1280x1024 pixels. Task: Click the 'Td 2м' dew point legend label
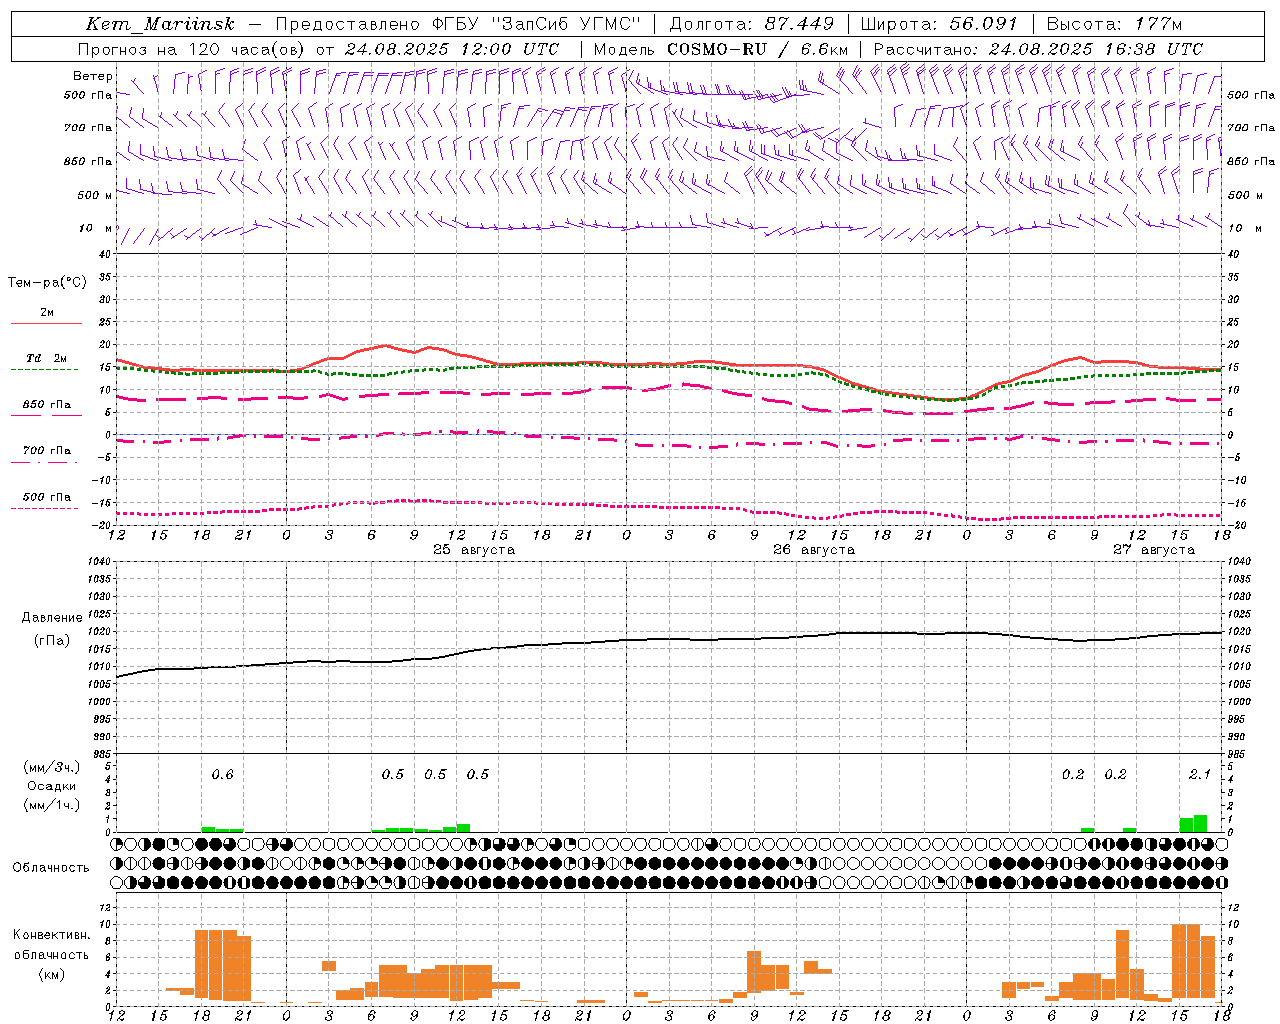(x=47, y=358)
